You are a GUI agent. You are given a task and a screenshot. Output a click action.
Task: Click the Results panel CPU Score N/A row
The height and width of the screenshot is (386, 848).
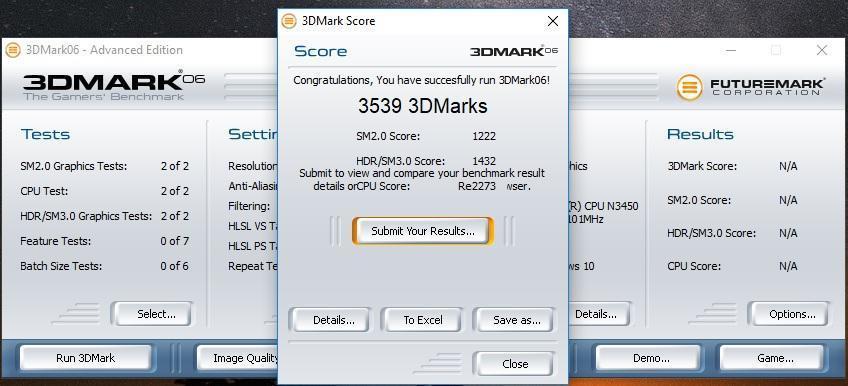click(732, 266)
